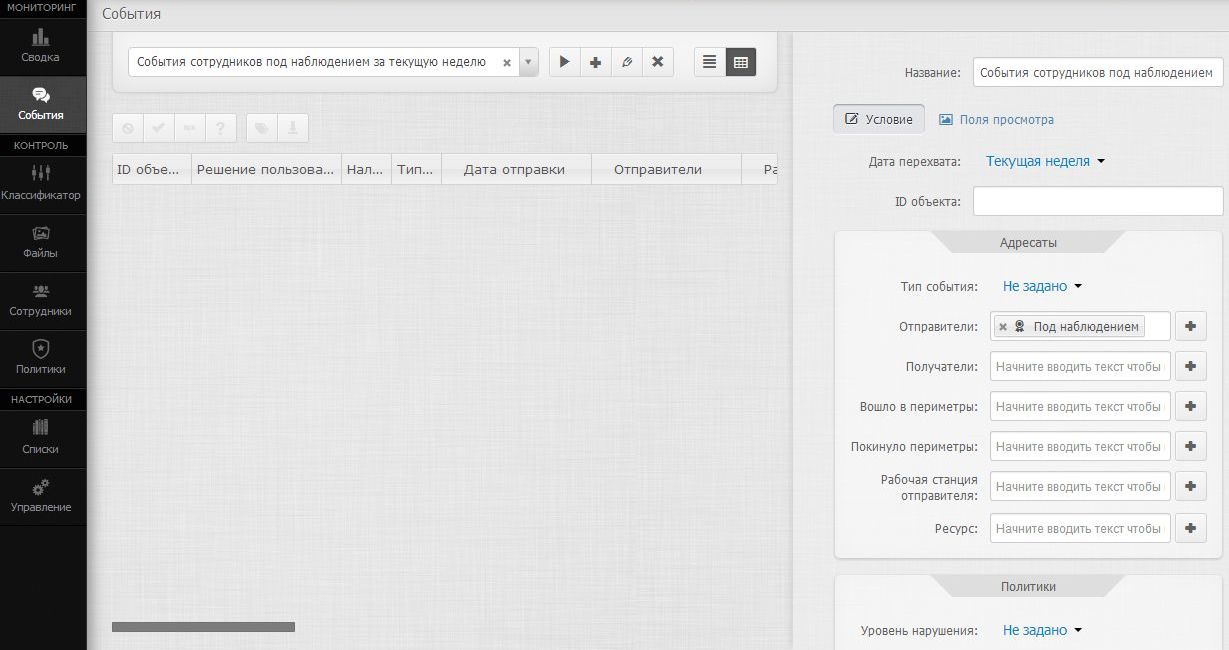
Task: Edit the selected query with pencil icon
Action: (626, 62)
